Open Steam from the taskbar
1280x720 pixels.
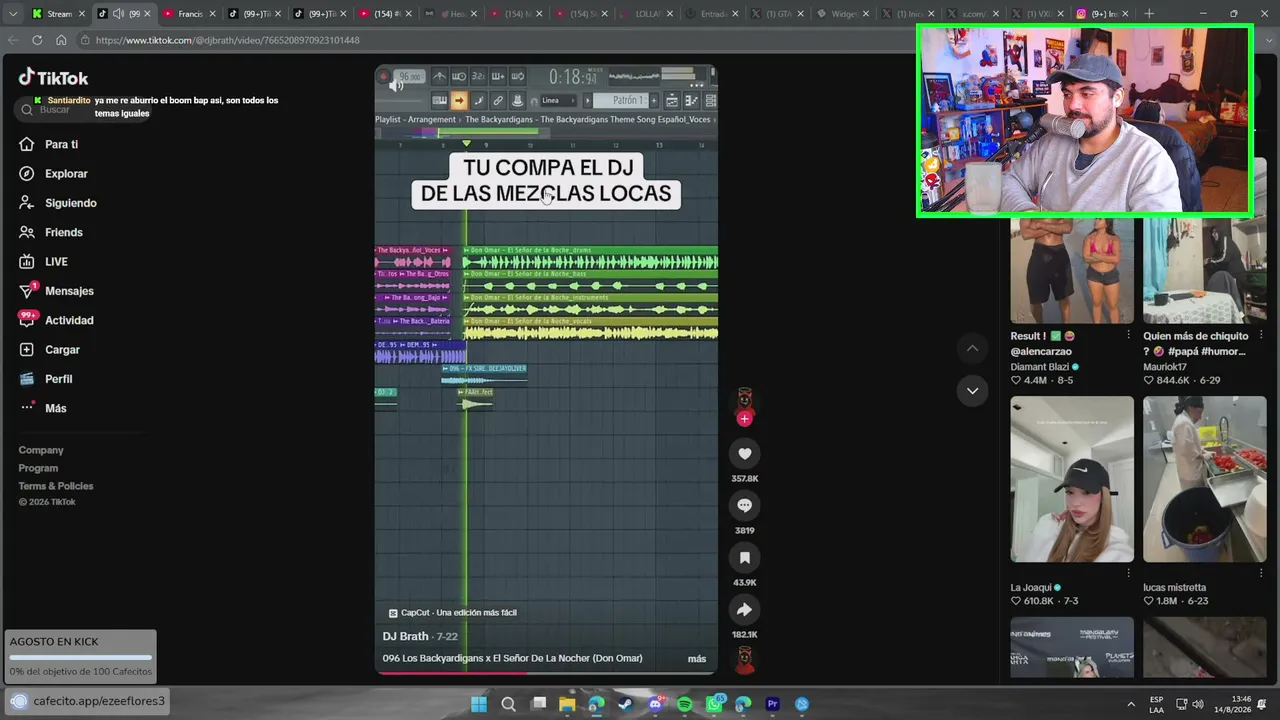coord(626,704)
